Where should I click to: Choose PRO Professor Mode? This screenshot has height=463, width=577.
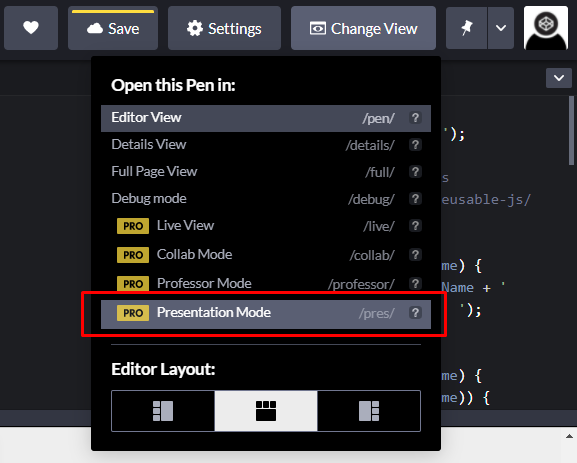coord(266,284)
